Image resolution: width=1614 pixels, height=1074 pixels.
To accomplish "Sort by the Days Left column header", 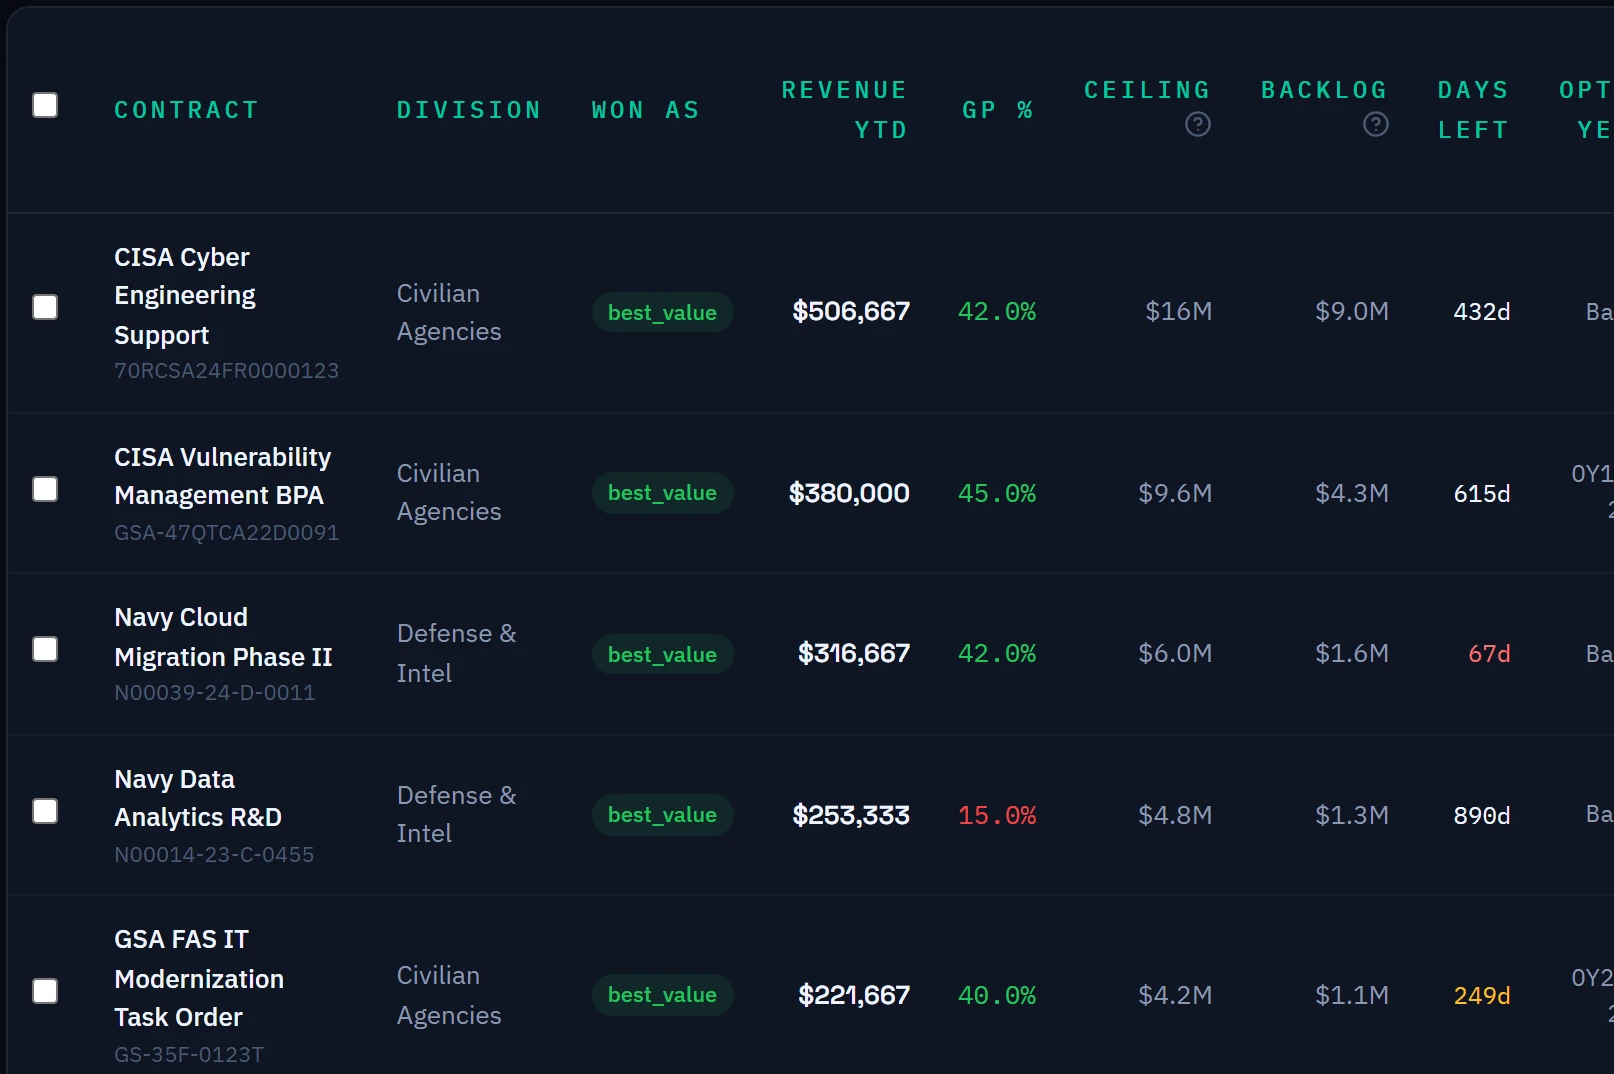I will tap(1472, 110).
